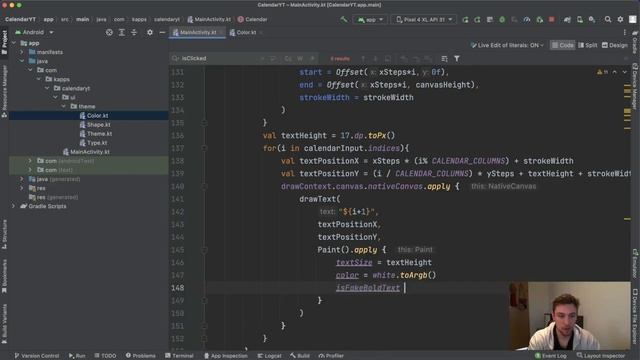The image size is (640, 360).
Task: Click the Profile app gauge icon
Action: (527, 20)
